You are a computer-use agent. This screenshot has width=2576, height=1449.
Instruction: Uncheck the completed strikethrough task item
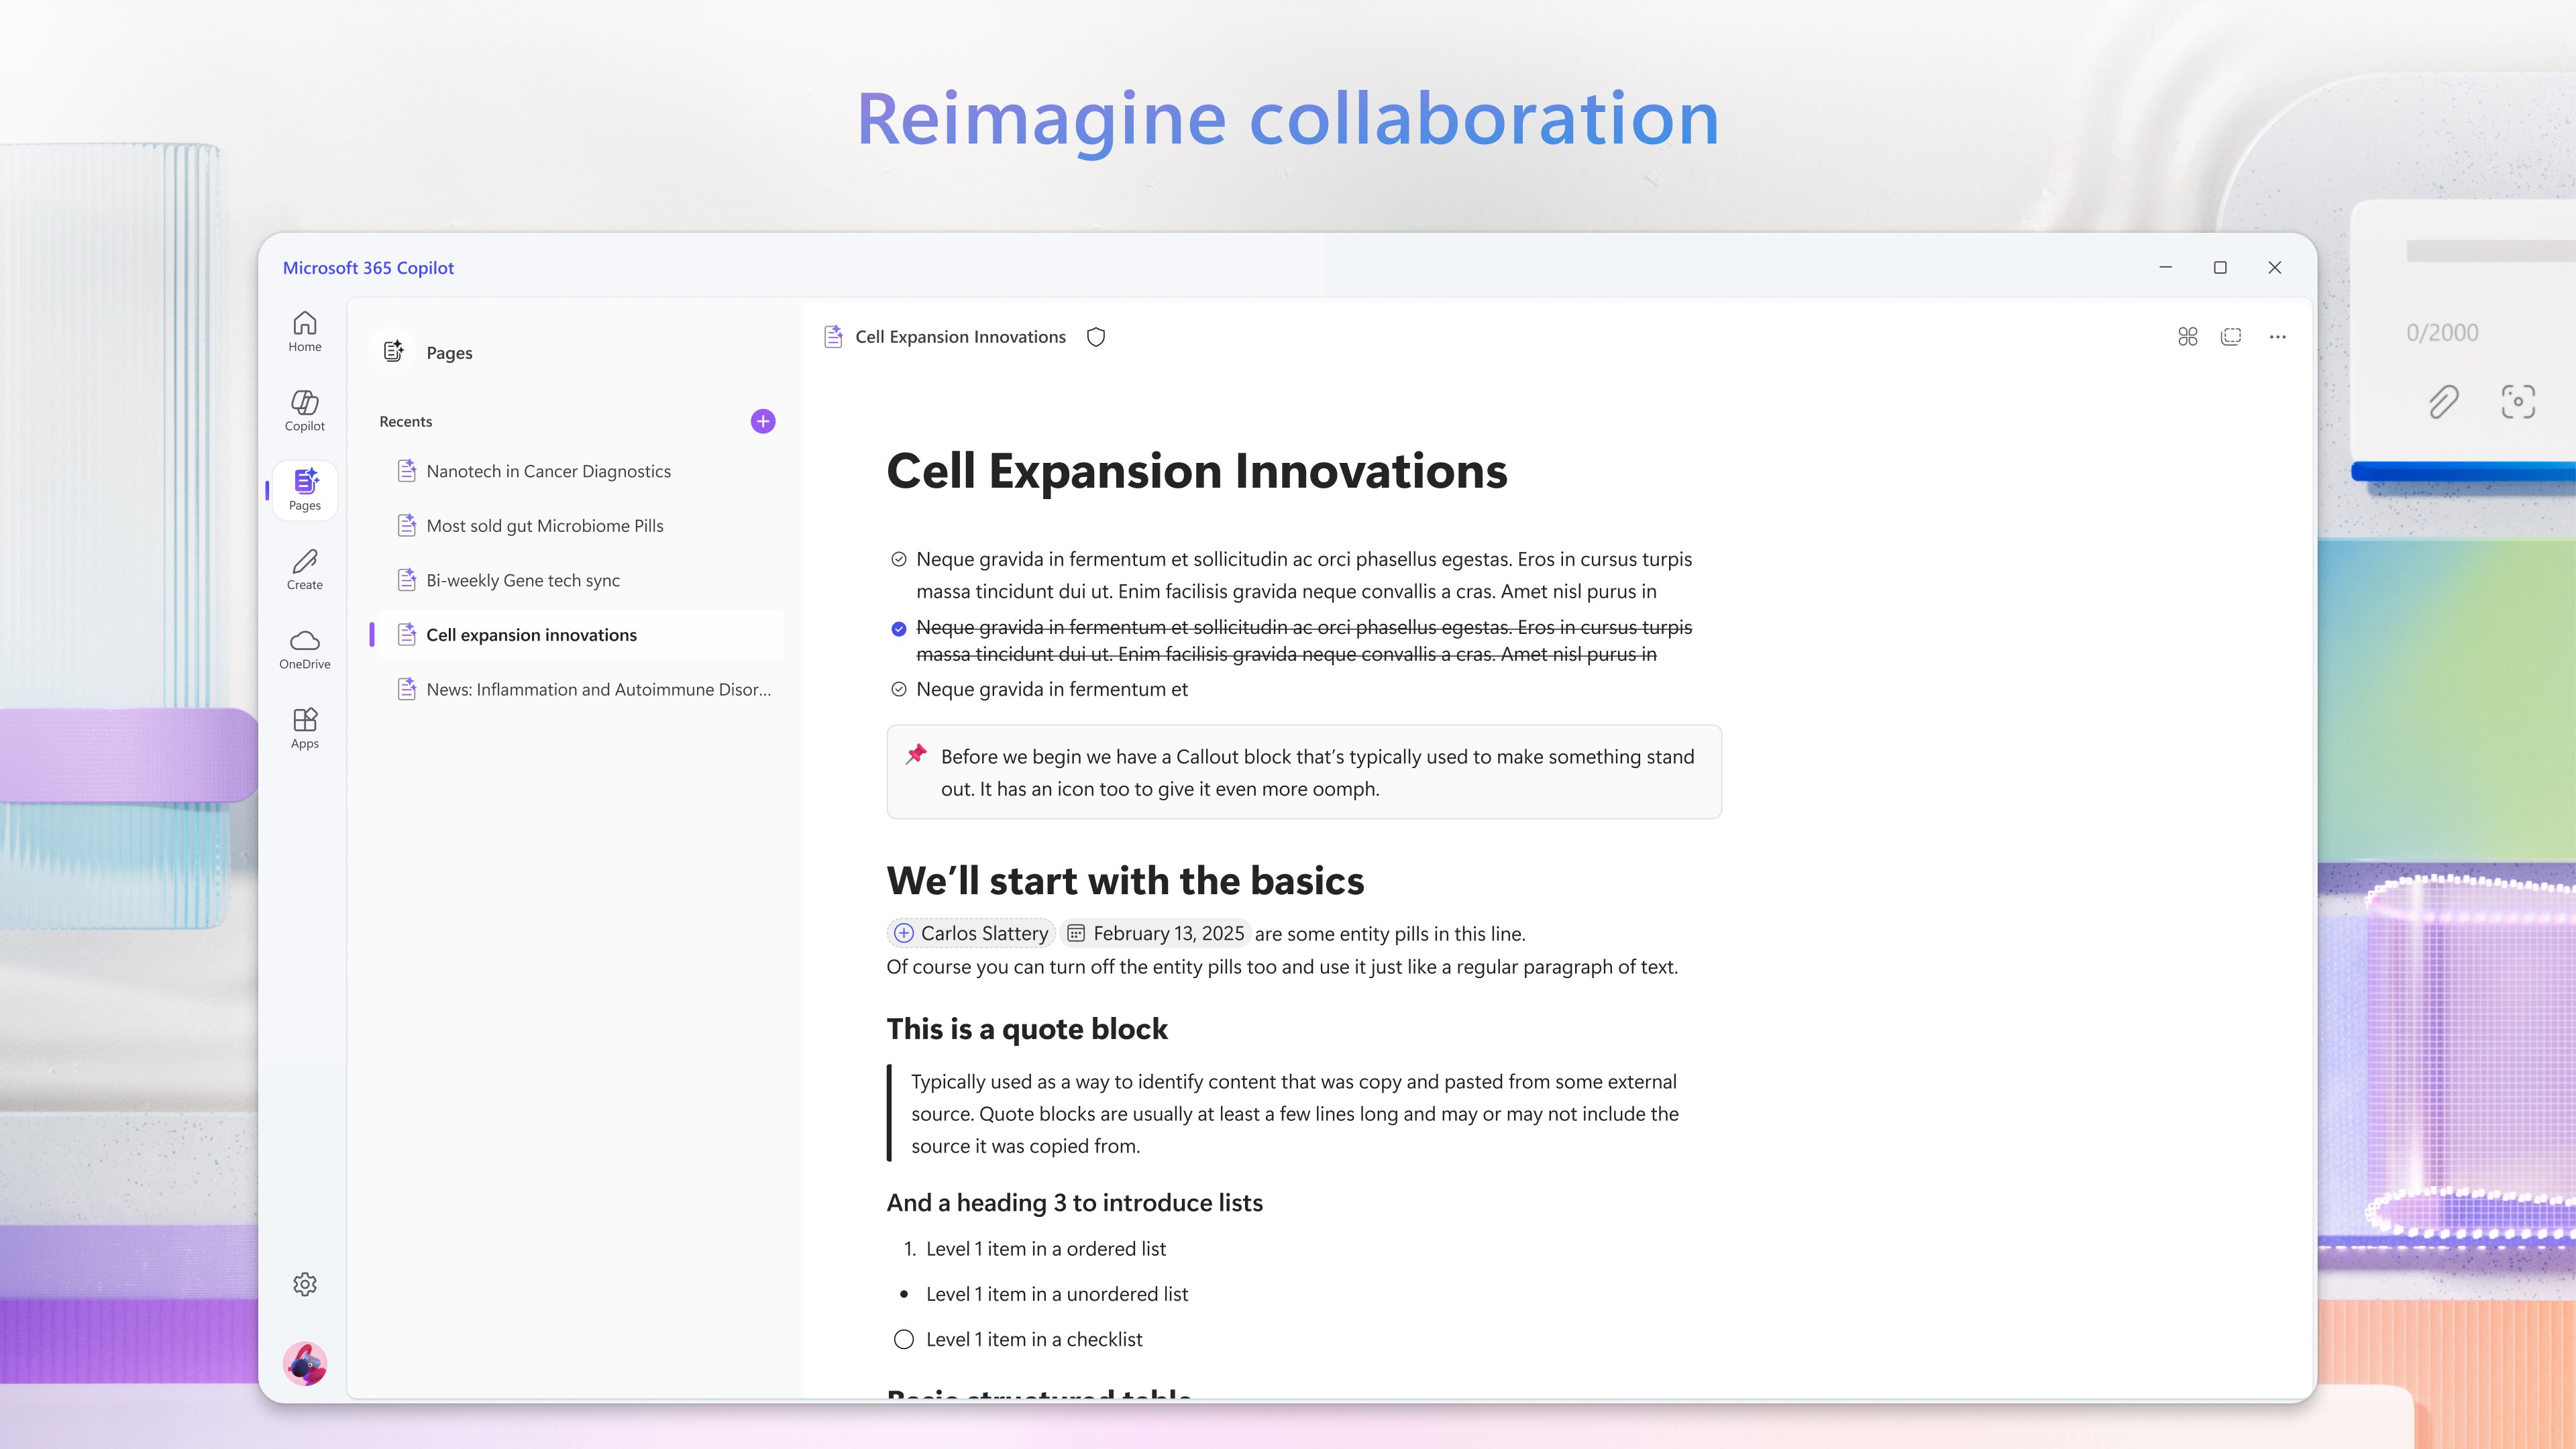pyautogui.click(x=898, y=629)
